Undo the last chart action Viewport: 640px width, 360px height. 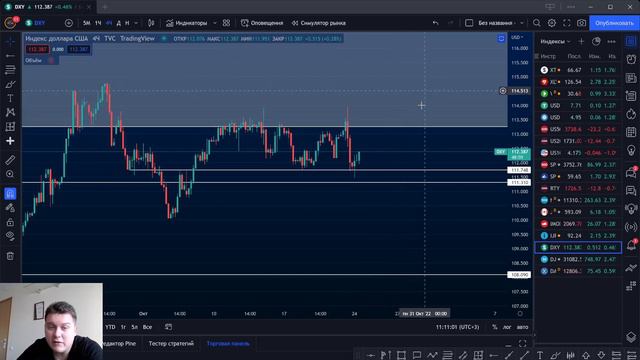point(436,23)
